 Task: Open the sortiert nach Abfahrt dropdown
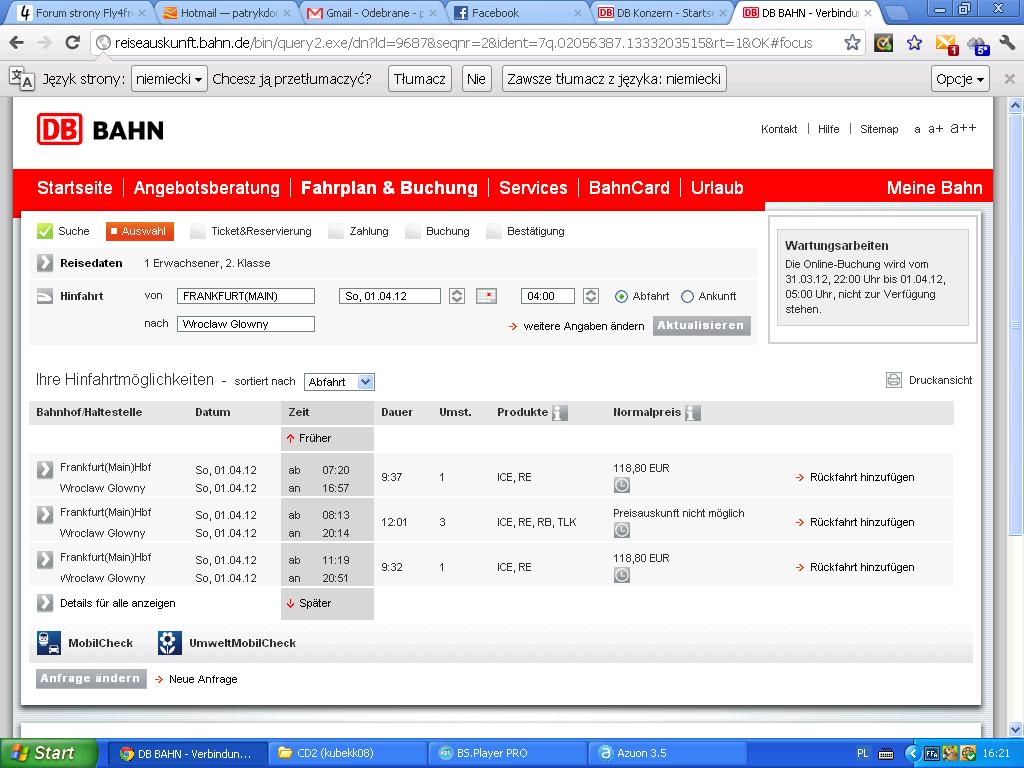coord(339,382)
